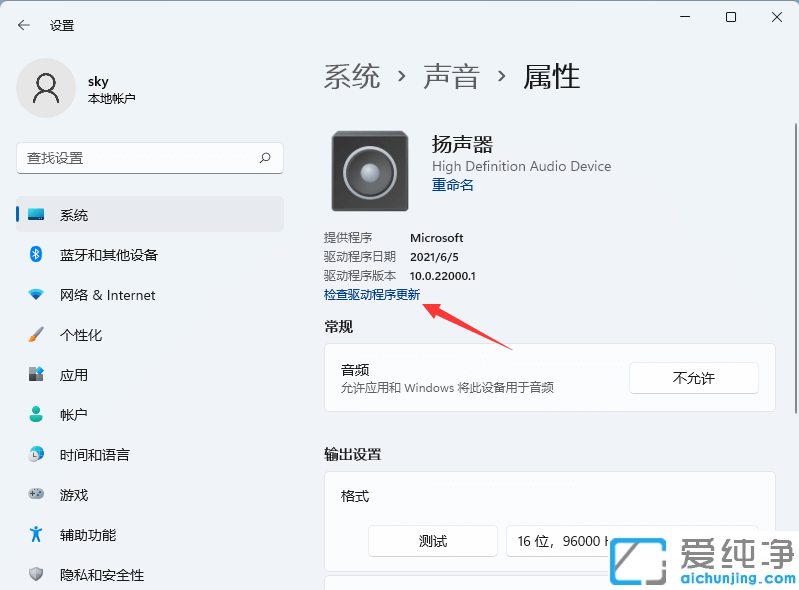The image size is (799, 590).
Task: Click 检查驱动程序更新 link
Action: coord(372,294)
